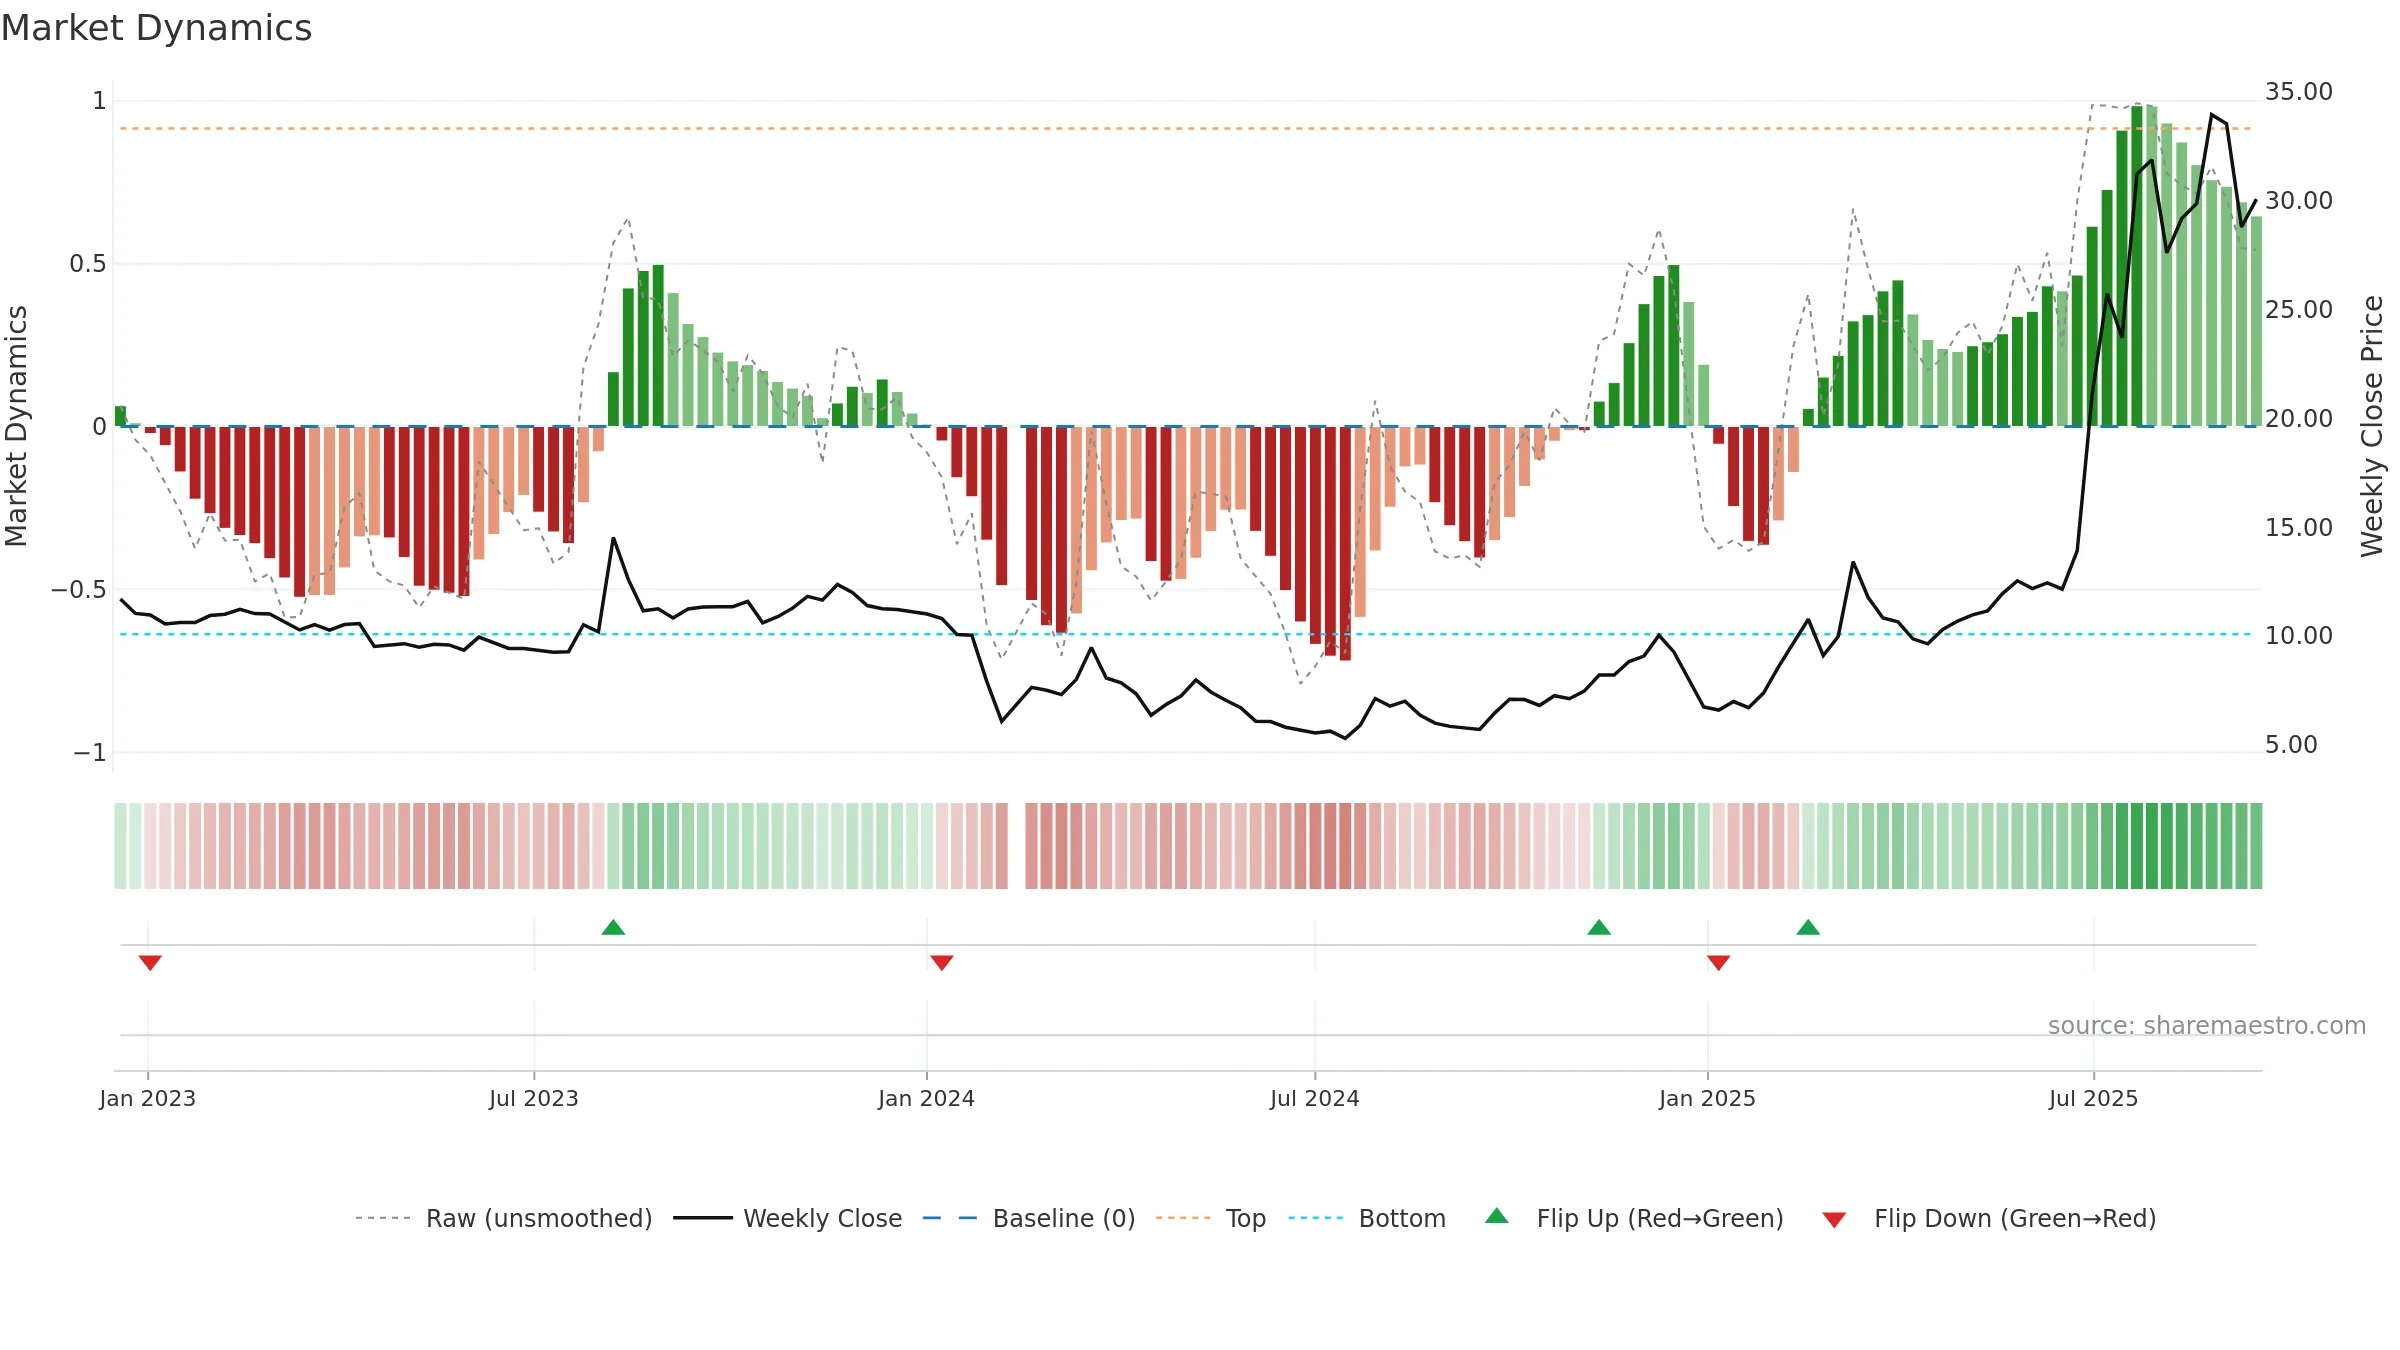Screen dimensions: 2400x1350
Task: Click the Jul 2025 x-axis label
Action: (x=2094, y=1098)
